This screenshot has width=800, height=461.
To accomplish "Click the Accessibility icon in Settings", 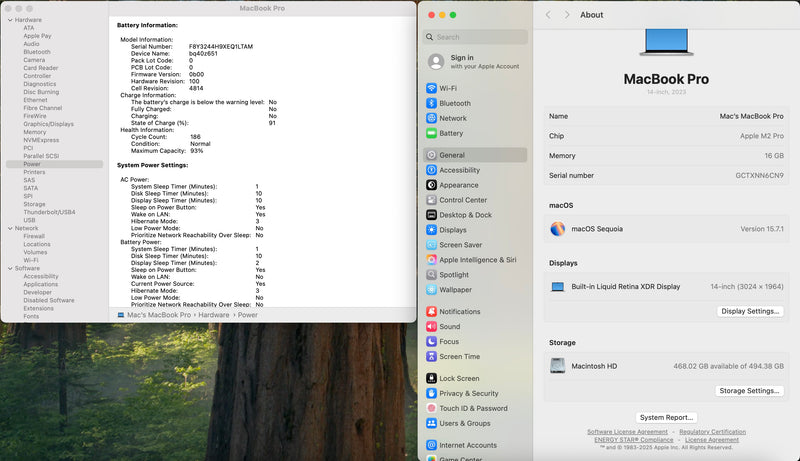I will [431, 170].
